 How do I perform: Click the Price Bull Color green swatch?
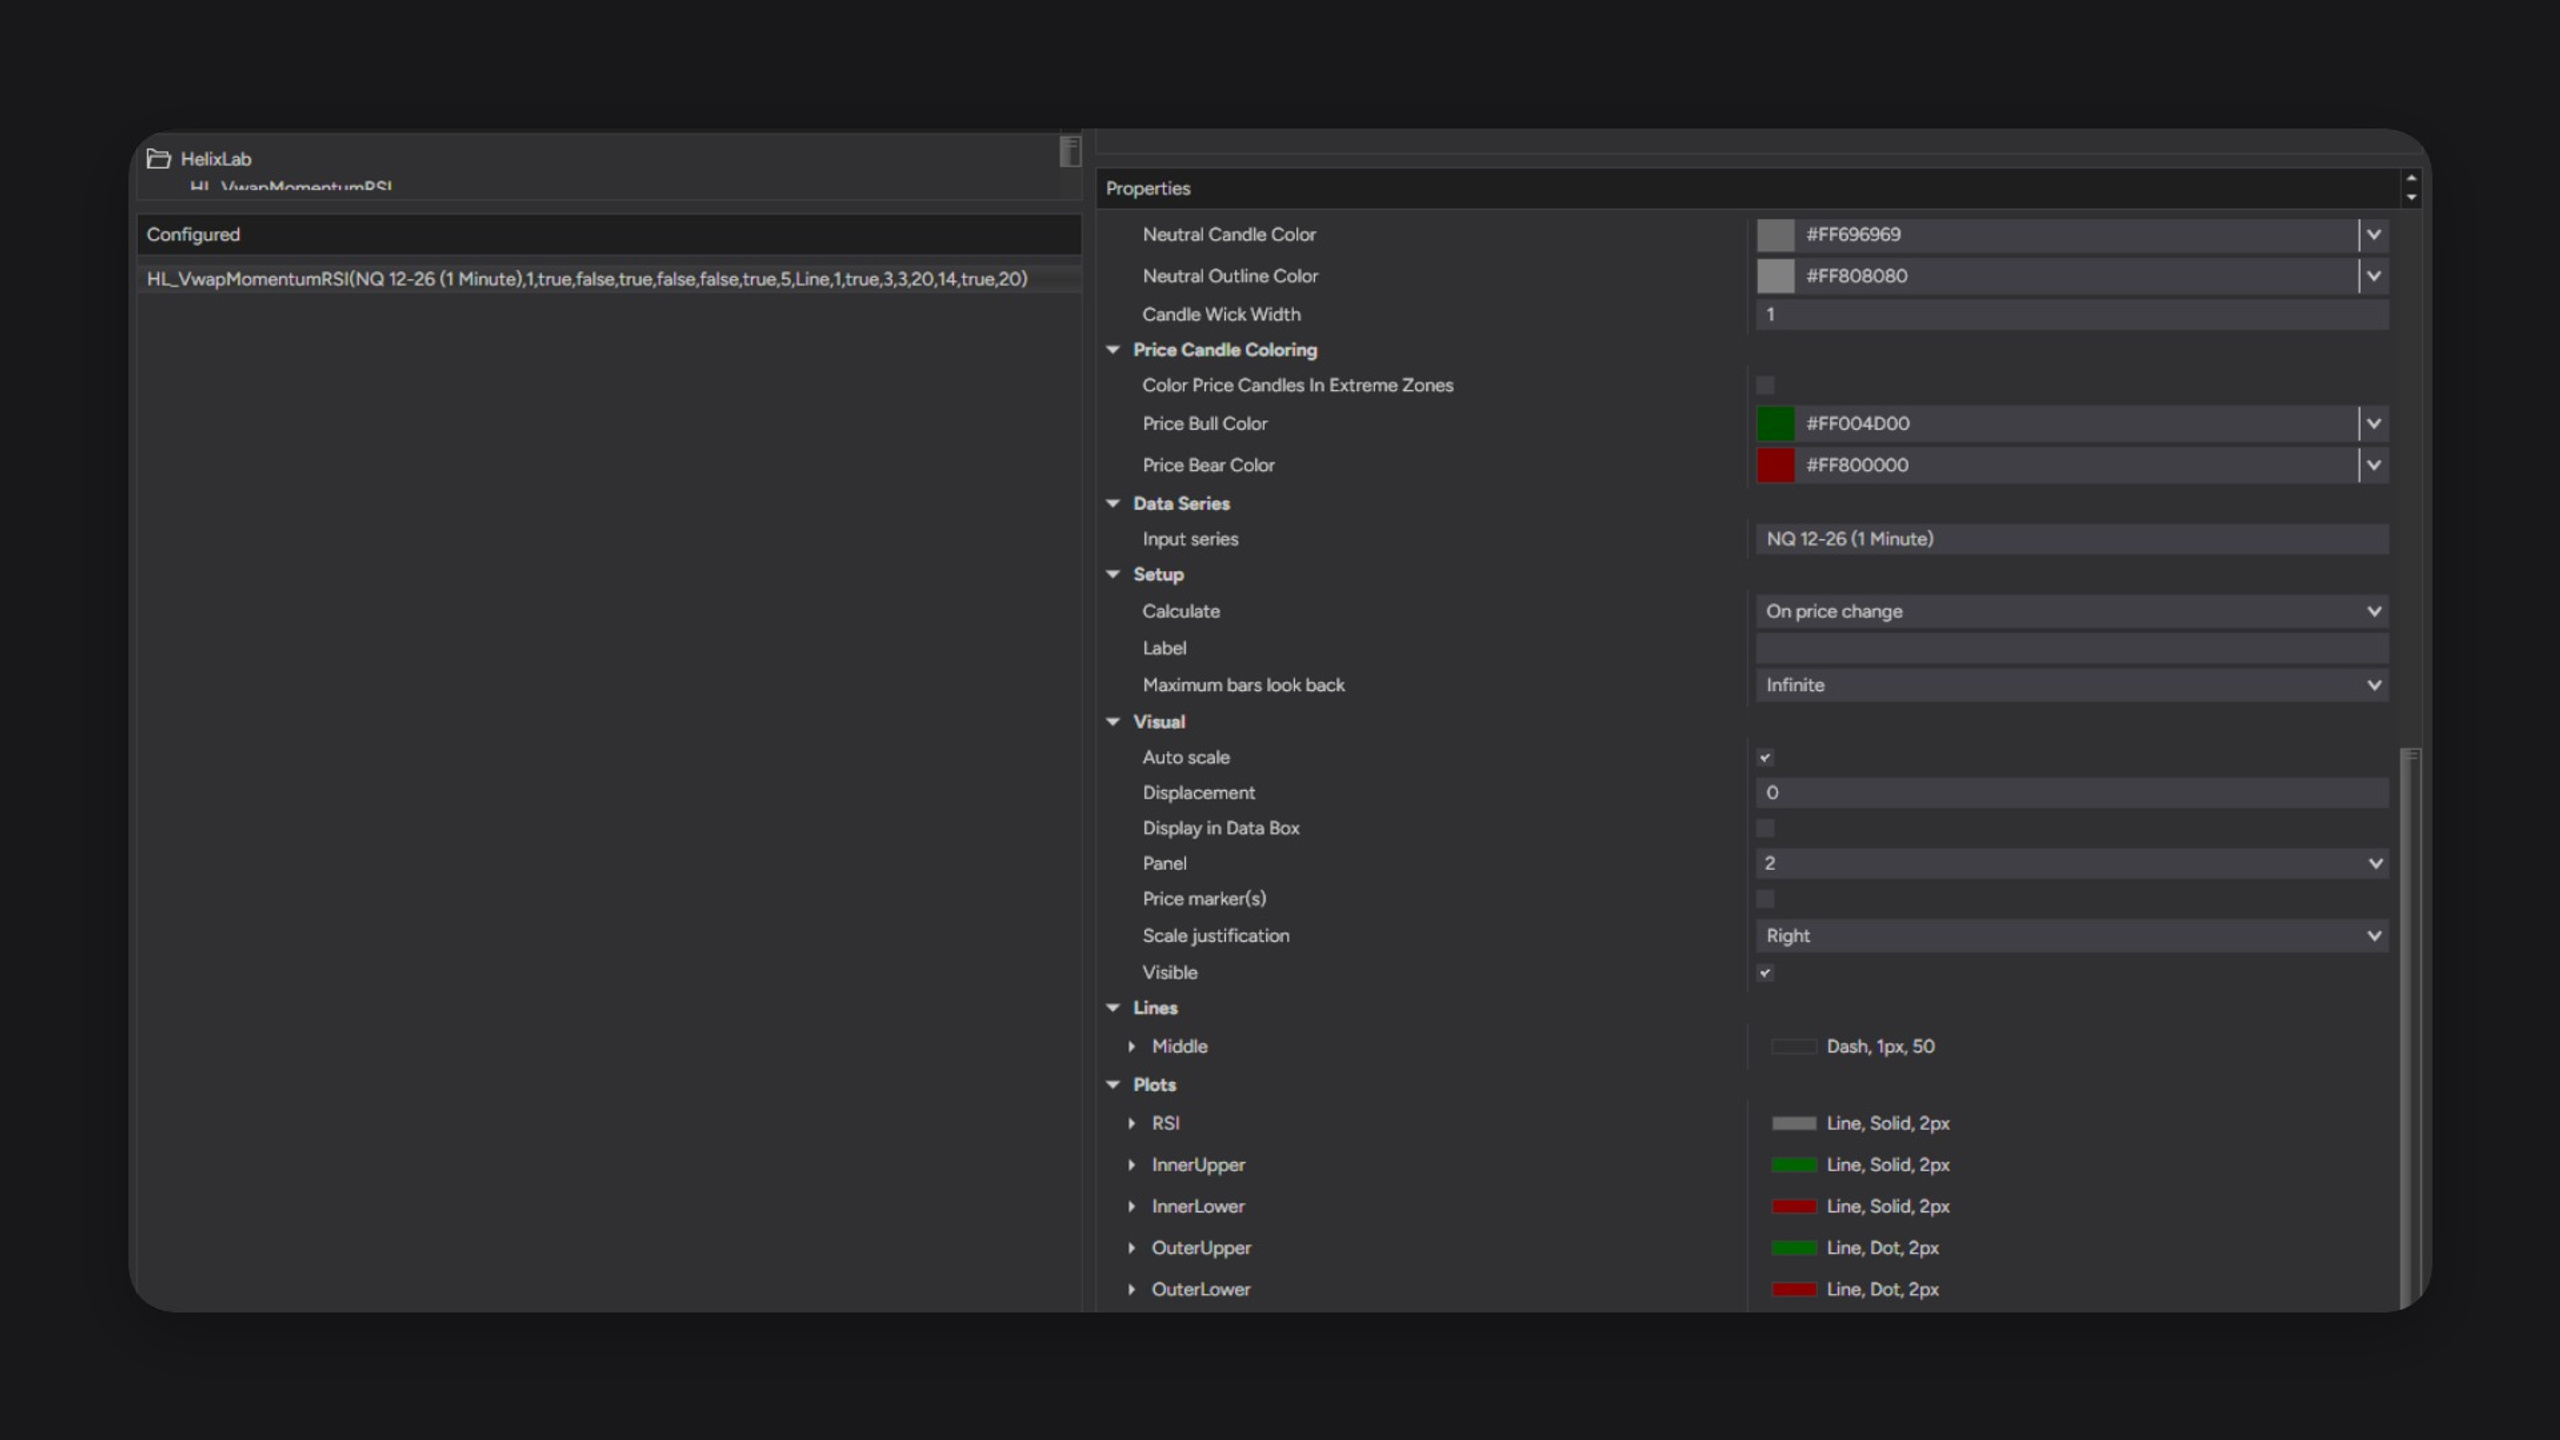1776,424
